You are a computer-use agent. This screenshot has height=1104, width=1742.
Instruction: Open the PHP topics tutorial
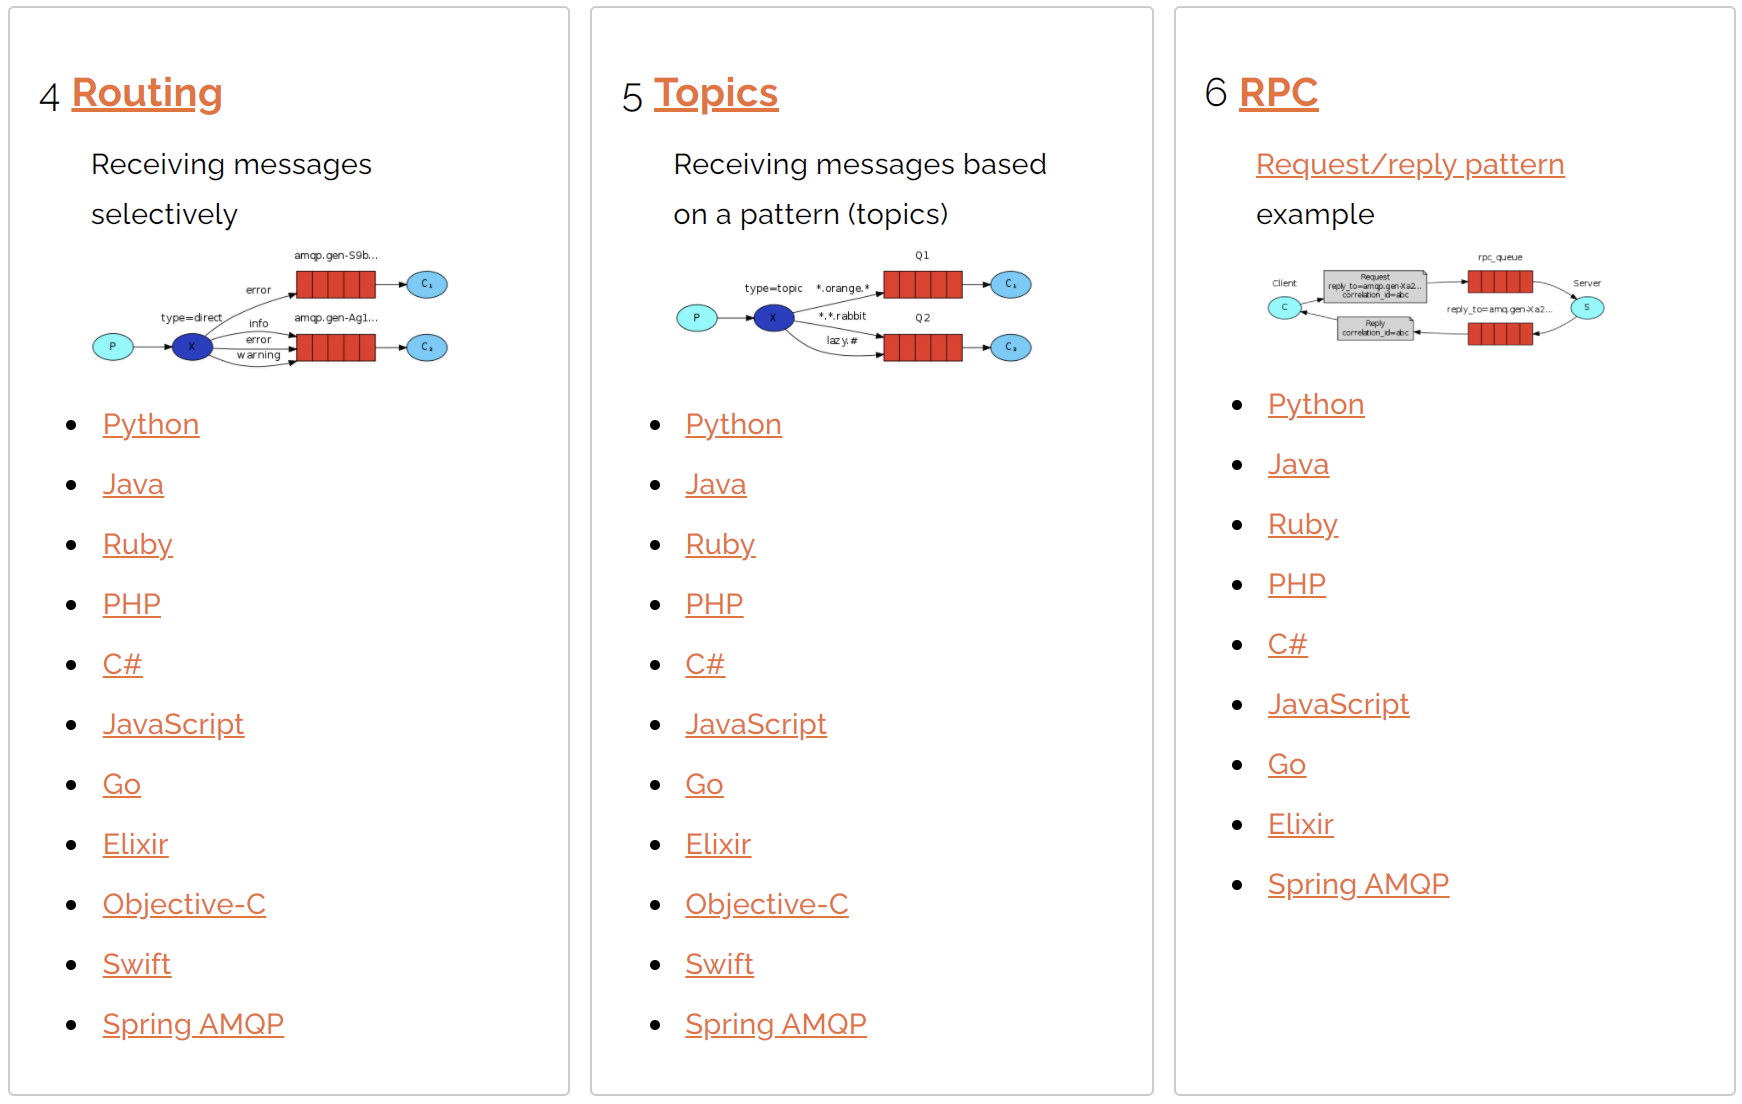(x=713, y=604)
